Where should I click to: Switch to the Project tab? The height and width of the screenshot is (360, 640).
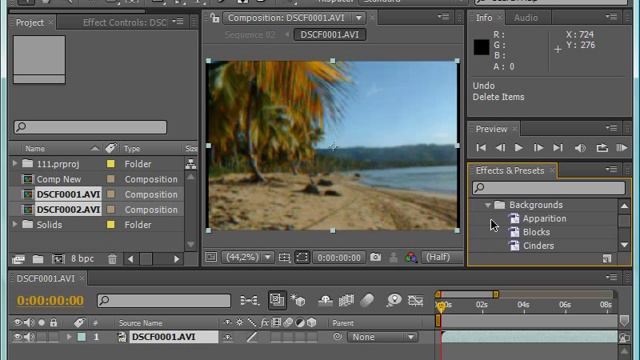[x=30, y=22]
